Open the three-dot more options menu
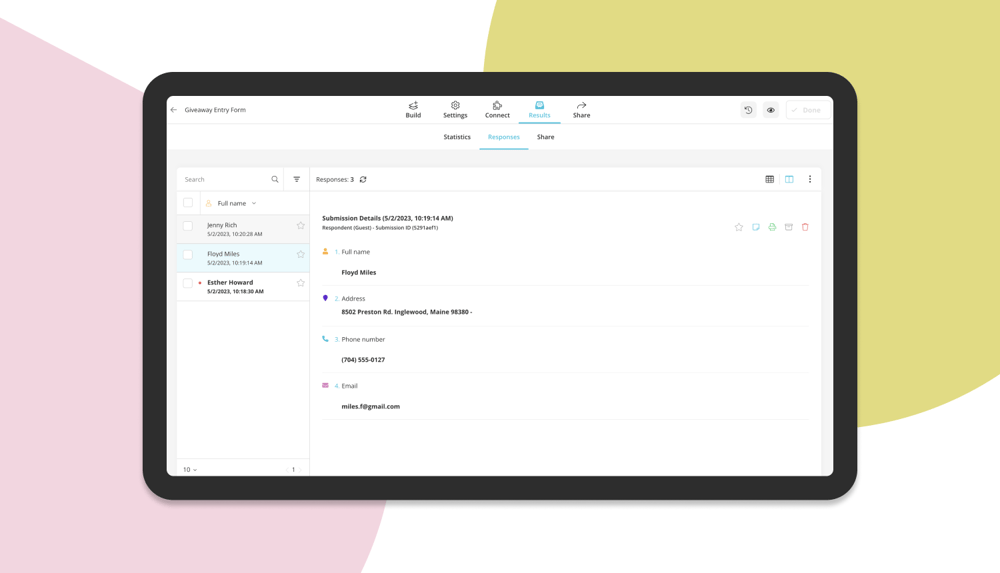 pyautogui.click(x=810, y=180)
